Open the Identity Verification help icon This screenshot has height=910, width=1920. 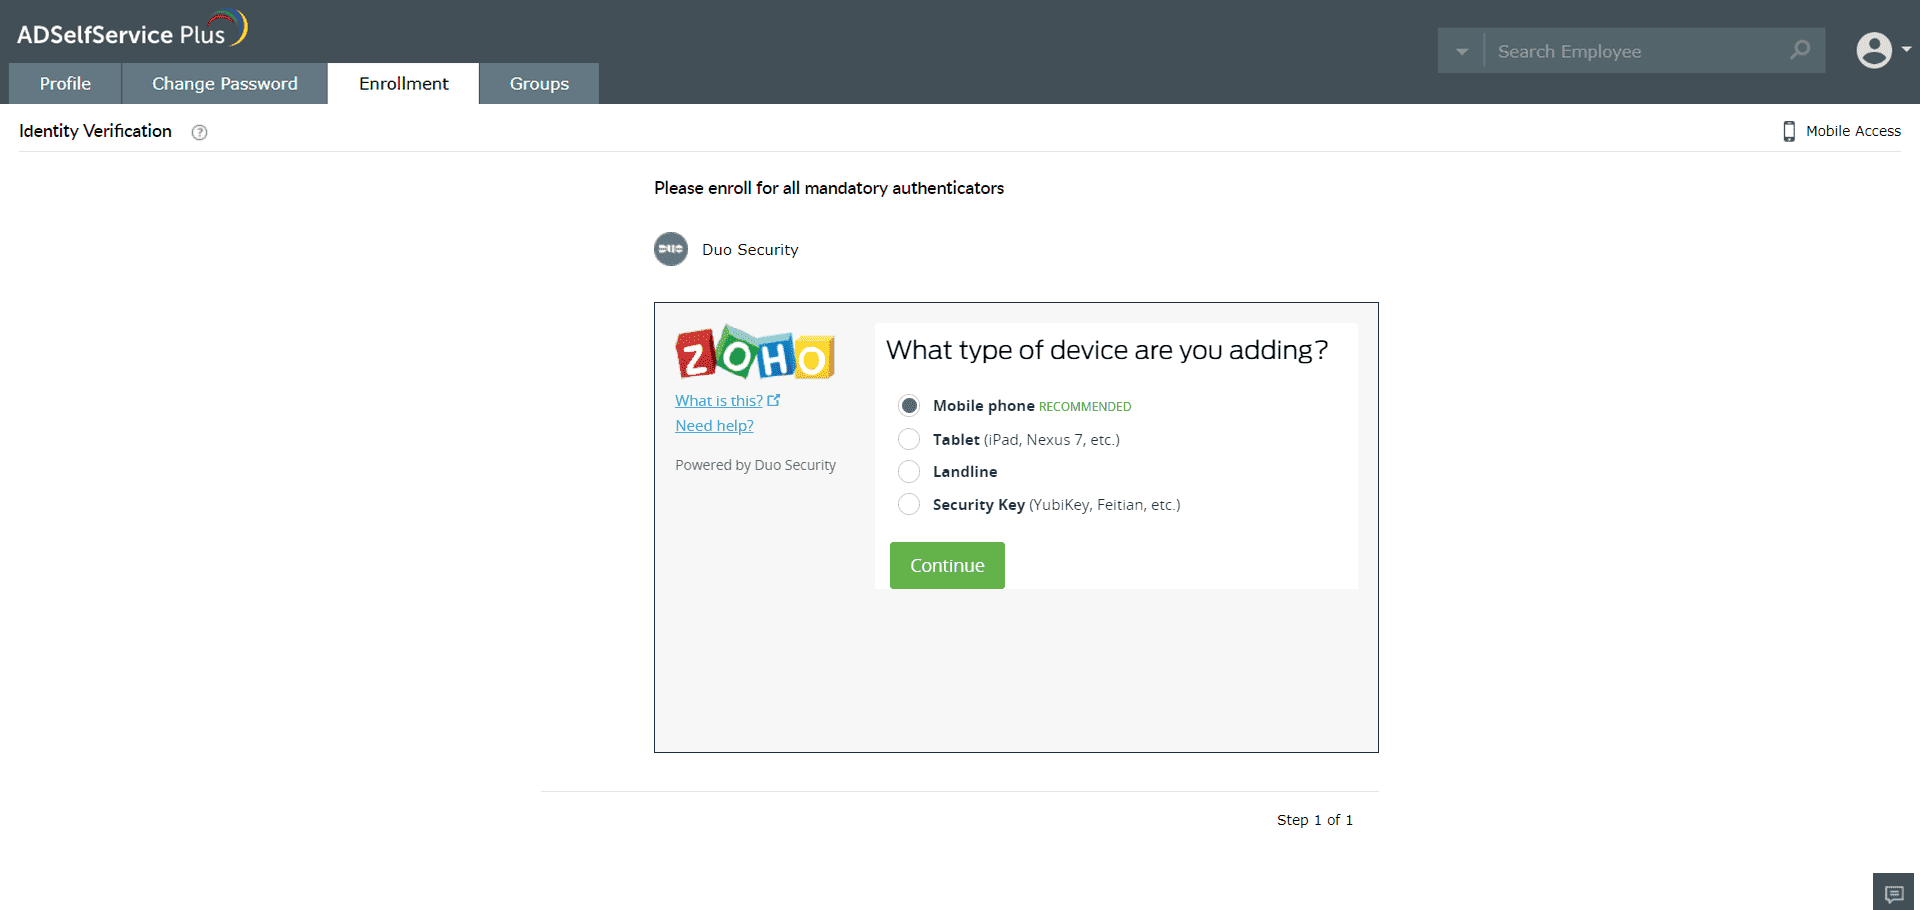click(x=199, y=132)
